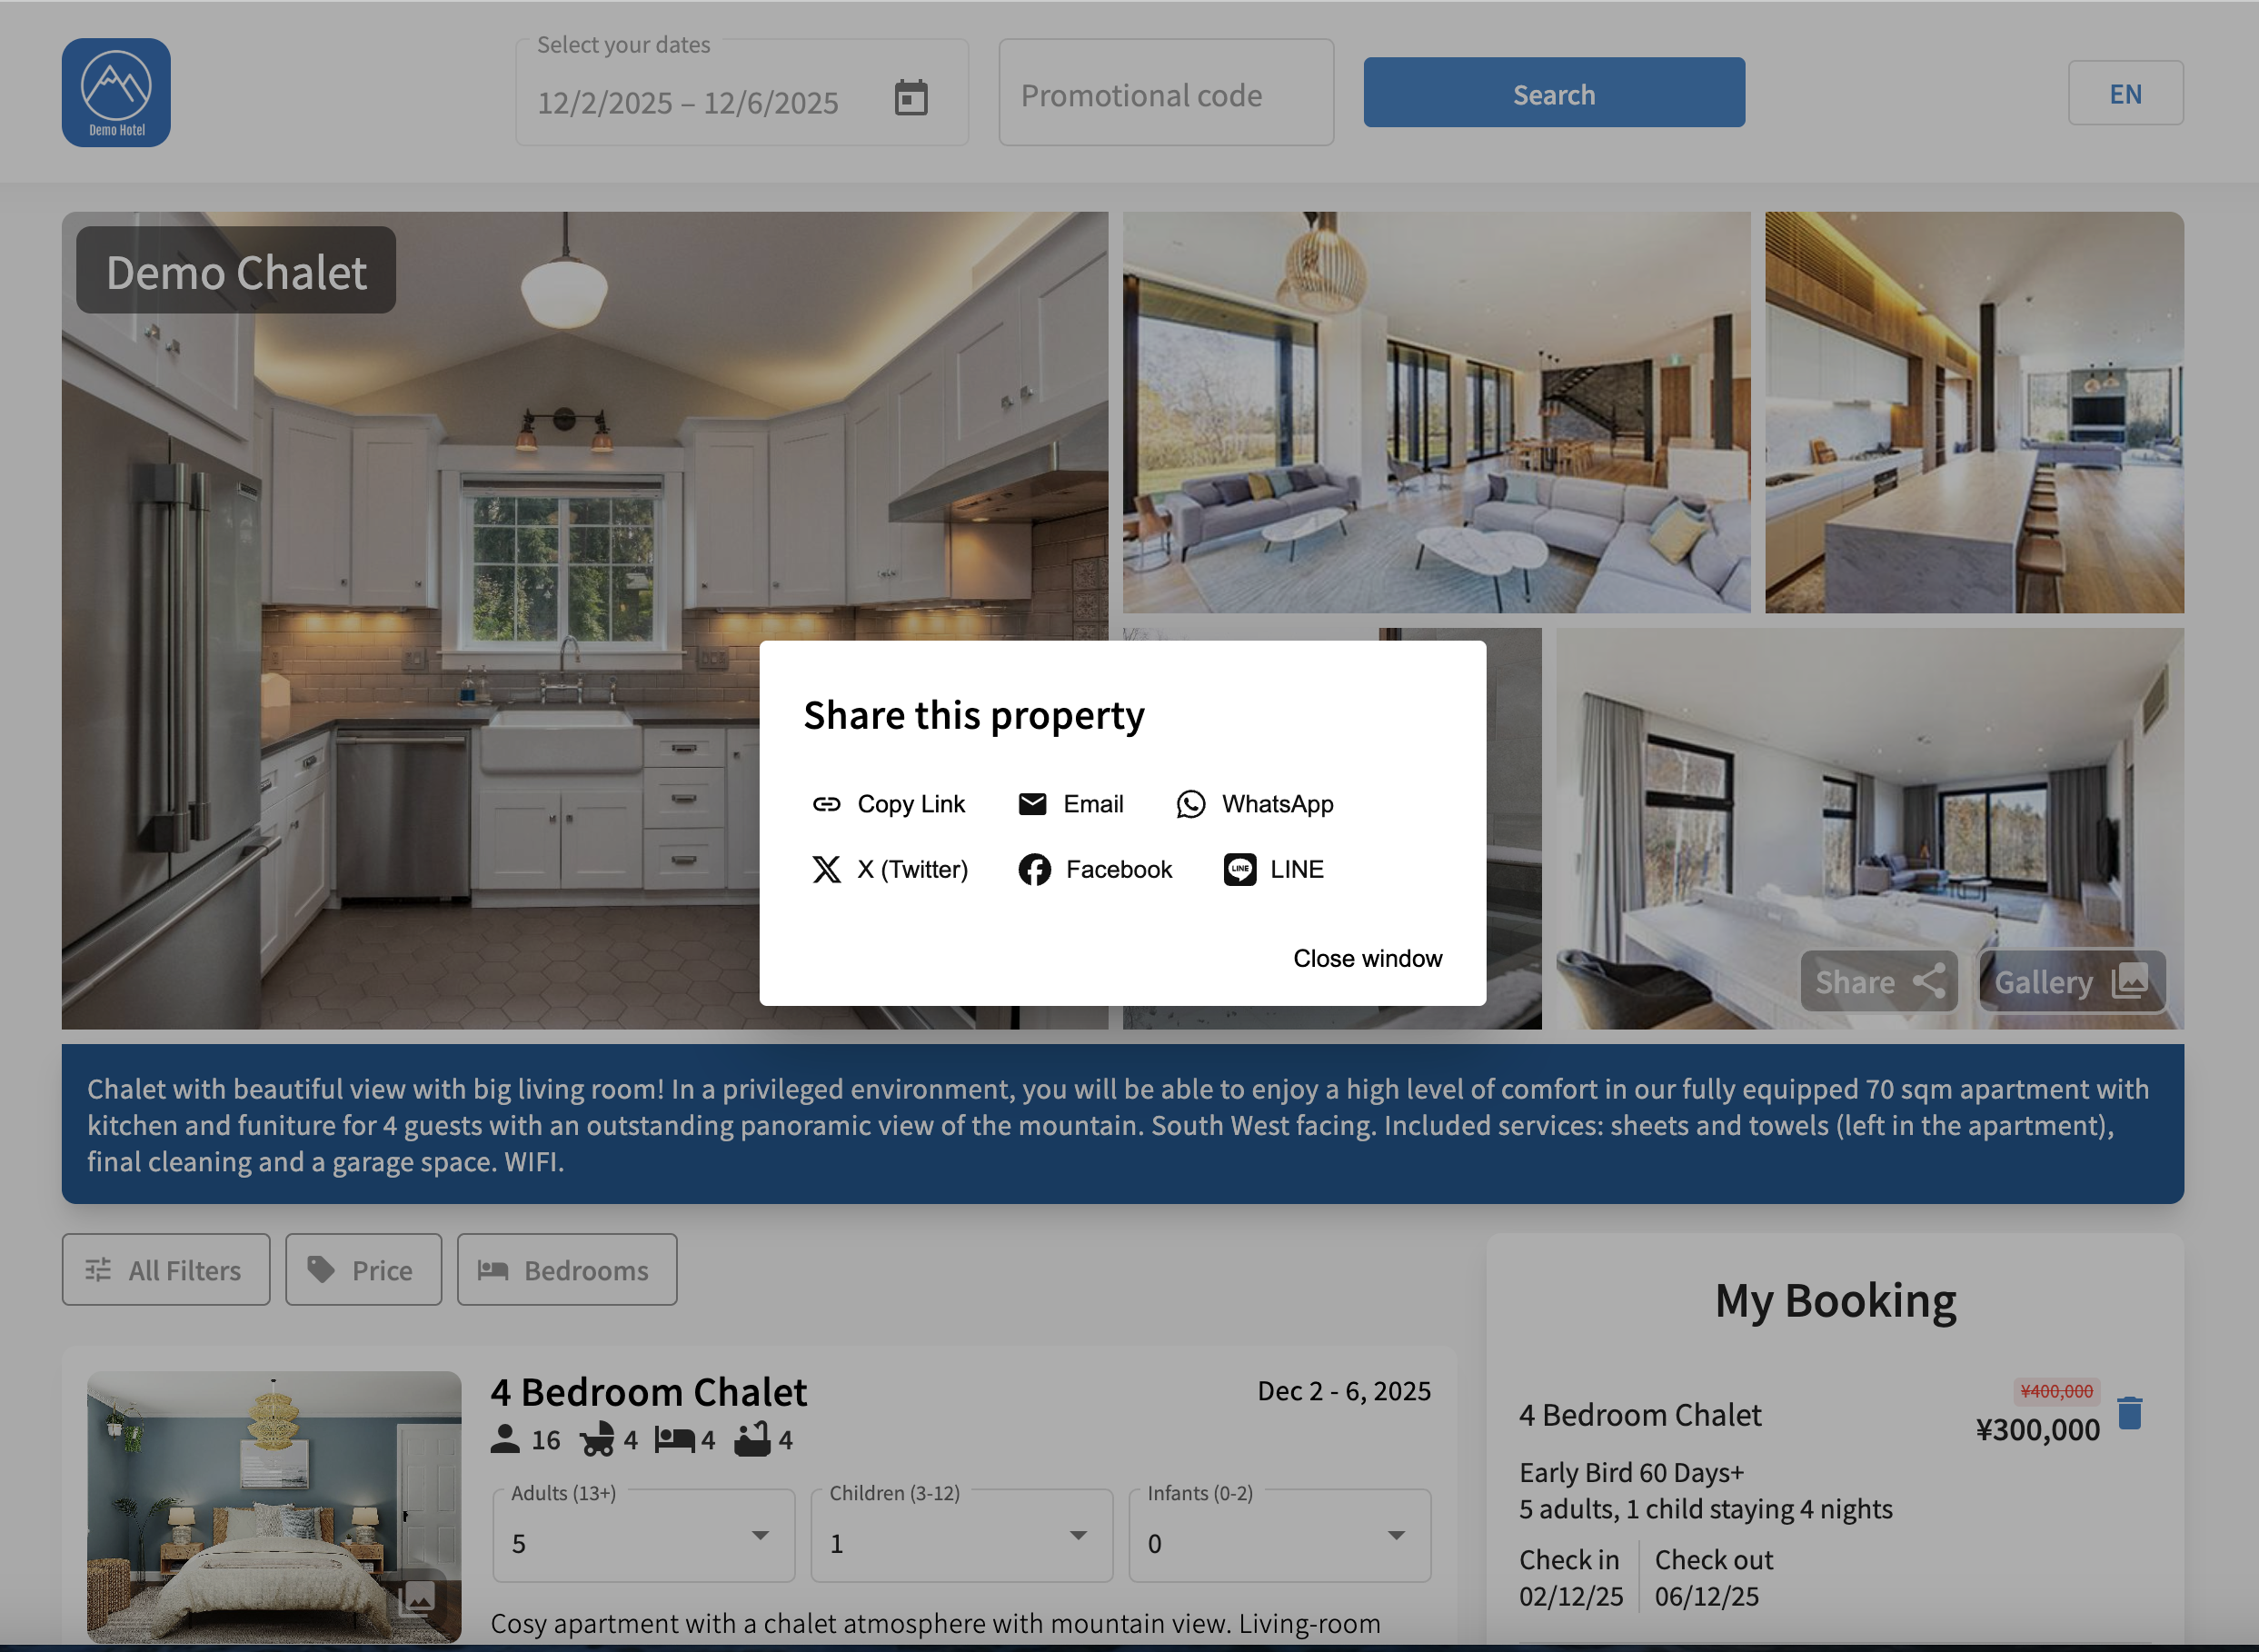This screenshot has width=2259, height=1652.
Task: Click the WhatsApp icon
Action: point(1190,804)
